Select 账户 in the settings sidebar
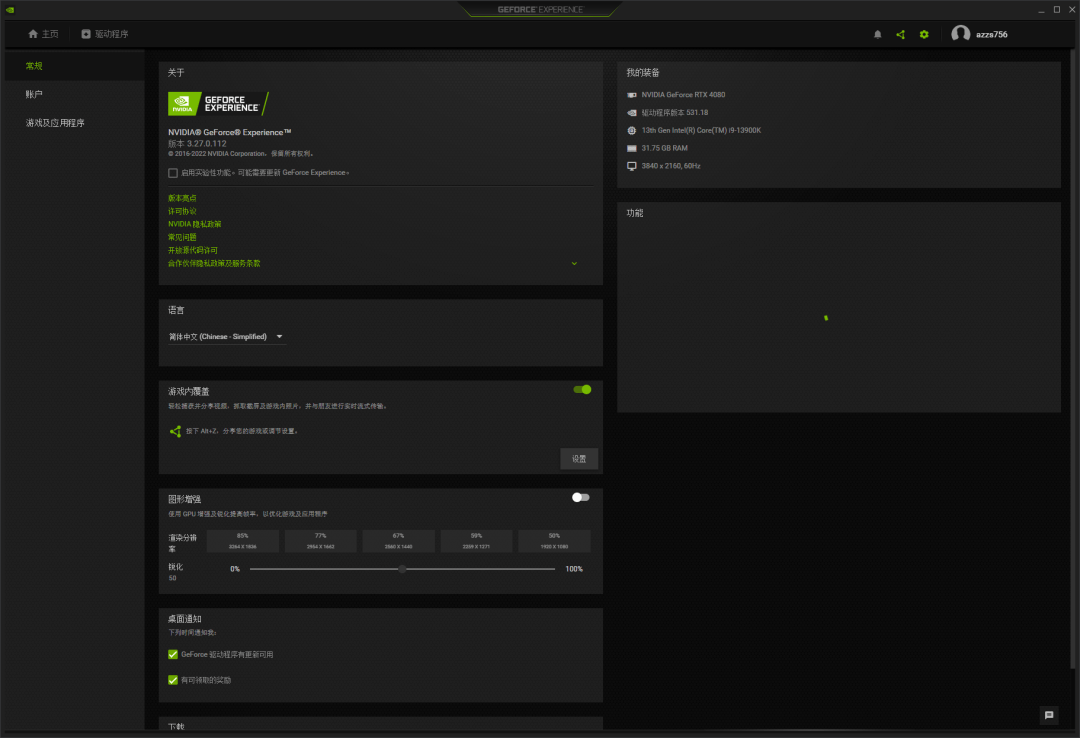1080x738 pixels. (x=74, y=94)
